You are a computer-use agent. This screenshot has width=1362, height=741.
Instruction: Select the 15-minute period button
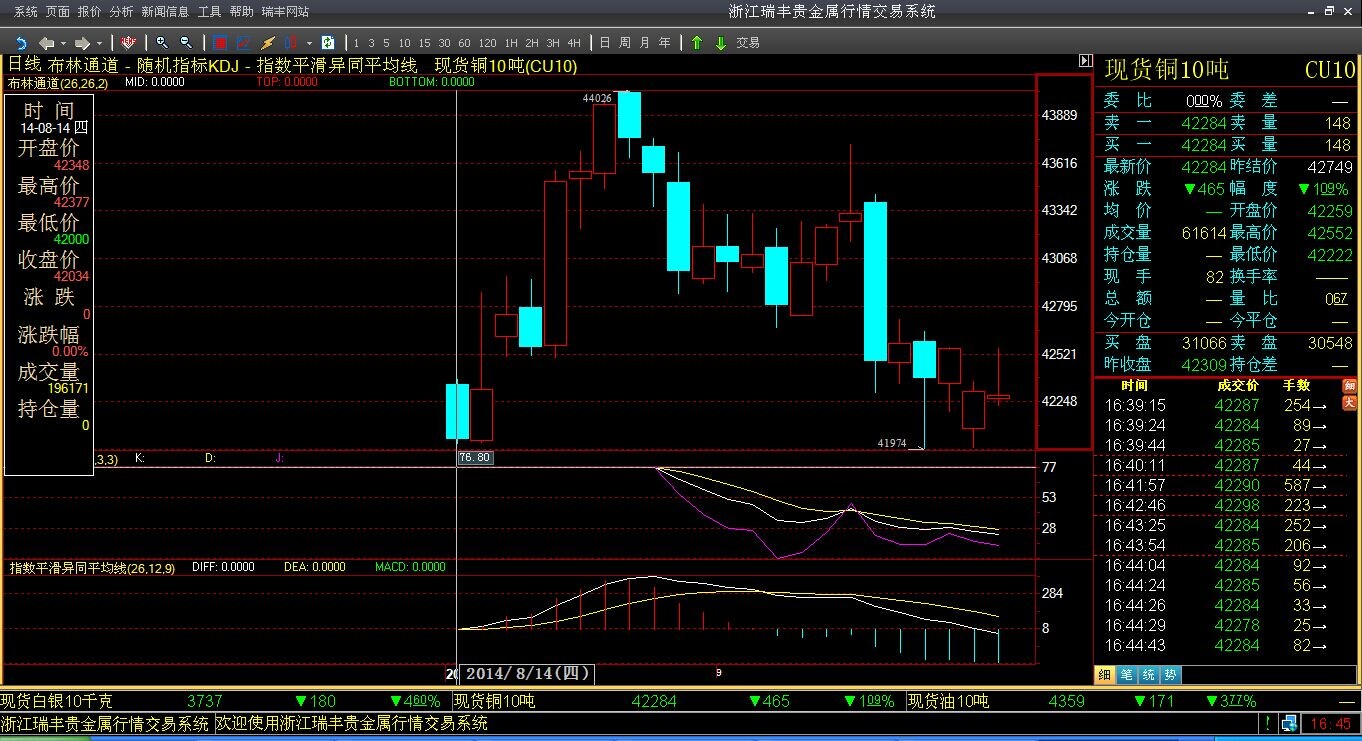(424, 43)
